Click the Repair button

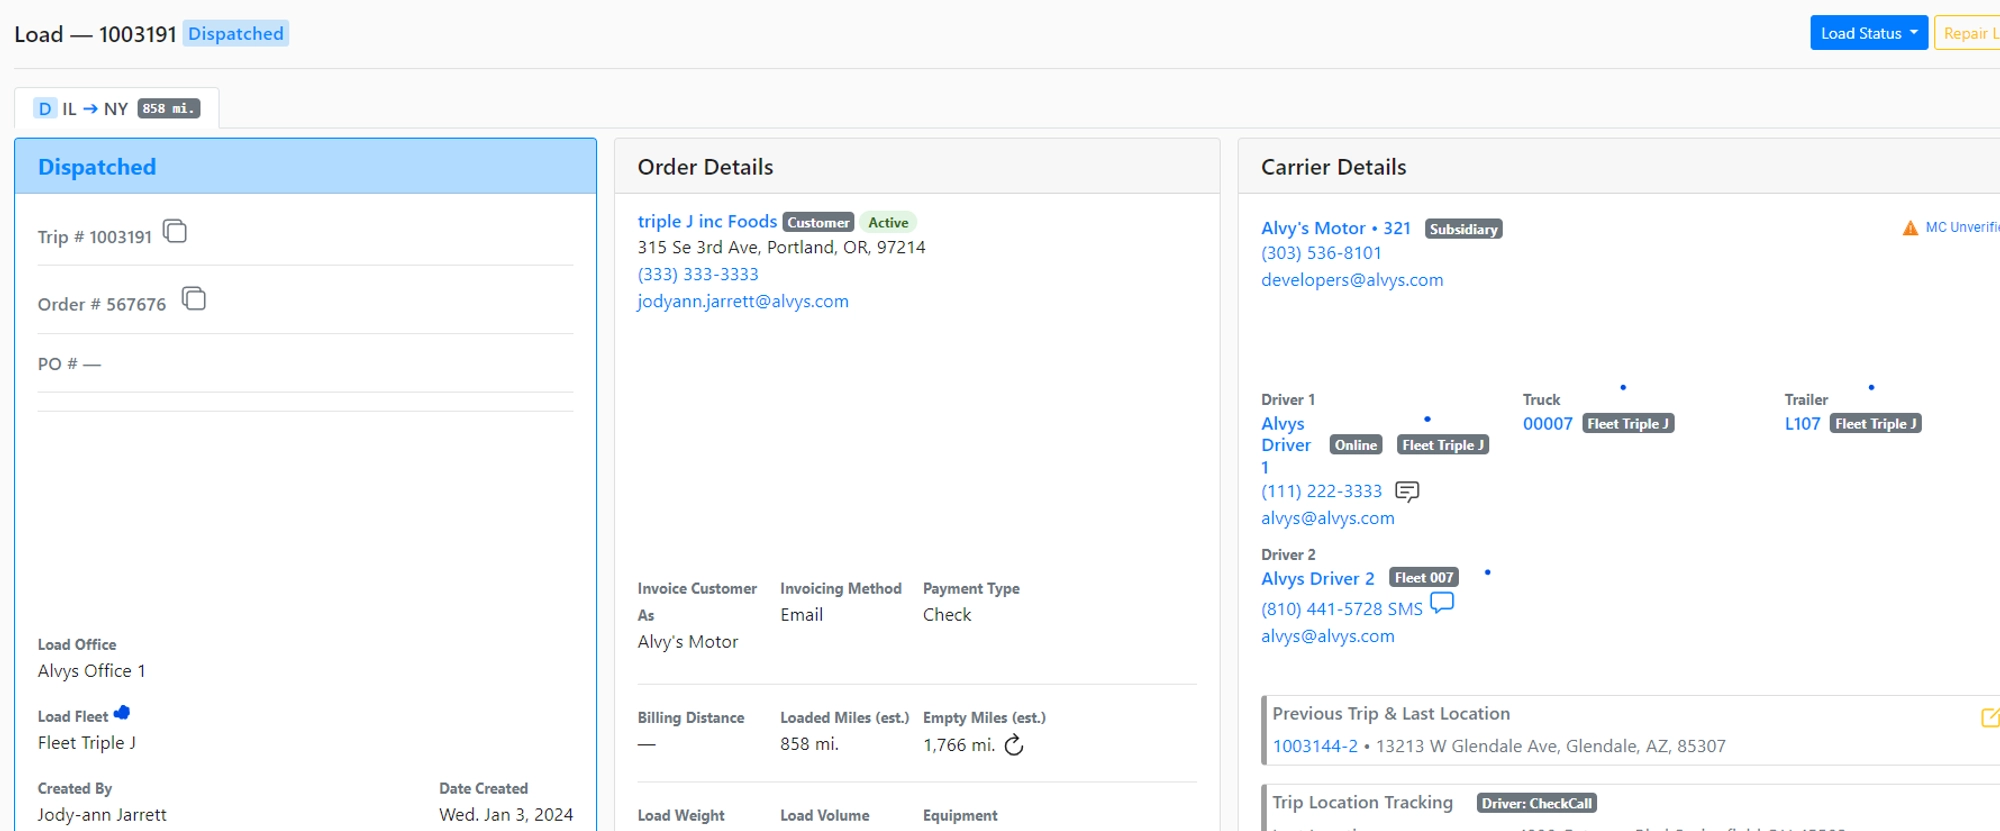(1968, 33)
